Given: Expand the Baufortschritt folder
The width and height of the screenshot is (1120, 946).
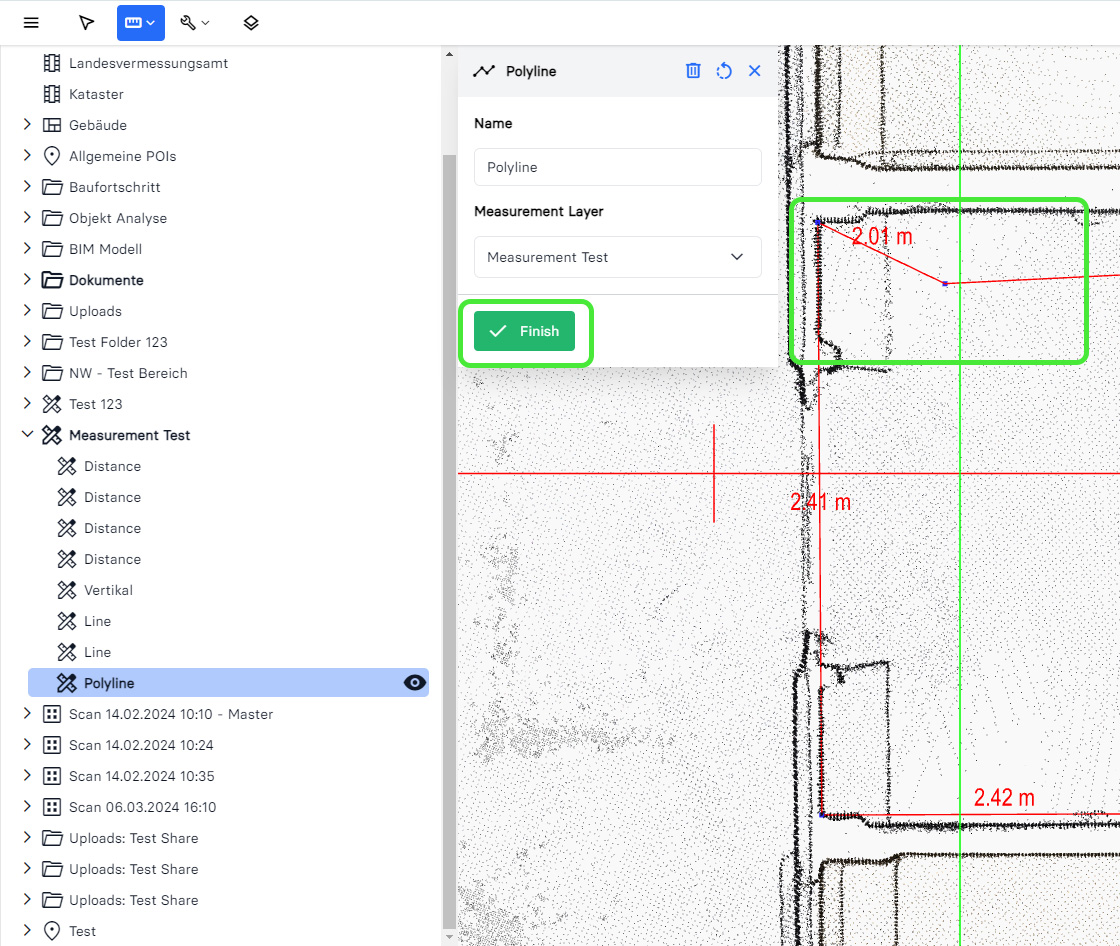Looking at the screenshot, I should (27, 187).
